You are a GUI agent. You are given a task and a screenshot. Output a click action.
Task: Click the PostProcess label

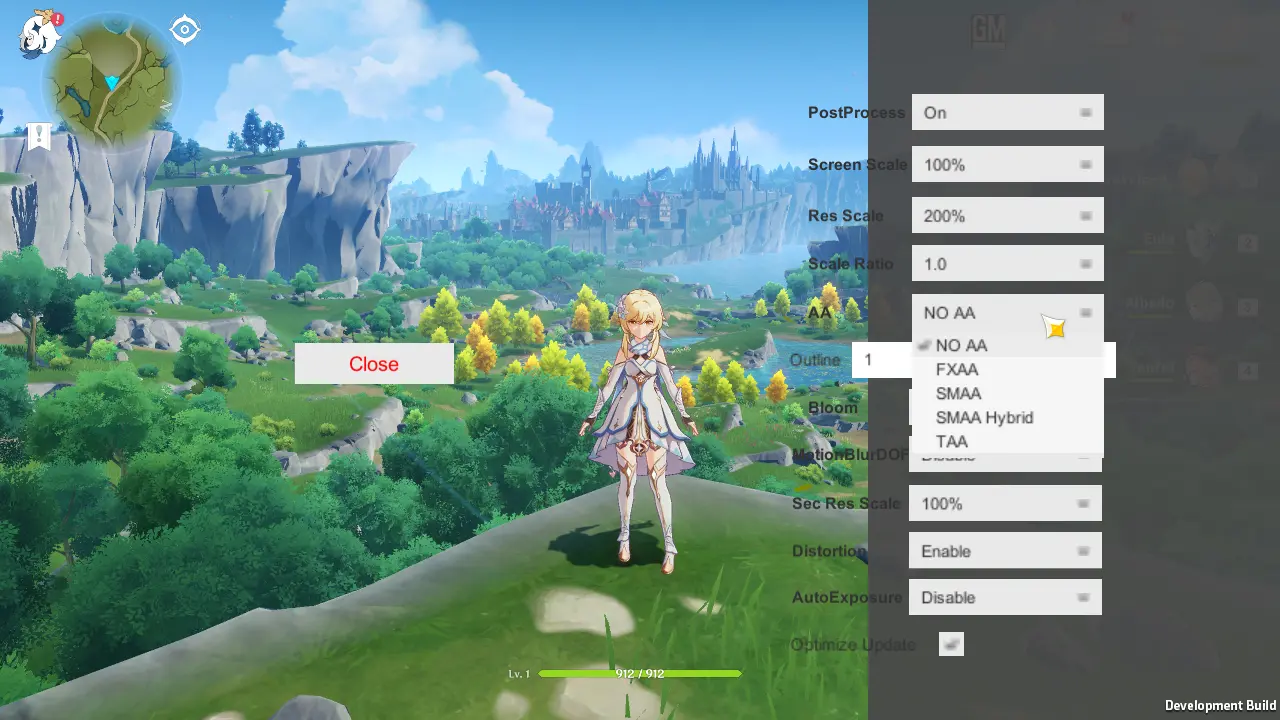(x=857, y=112)
